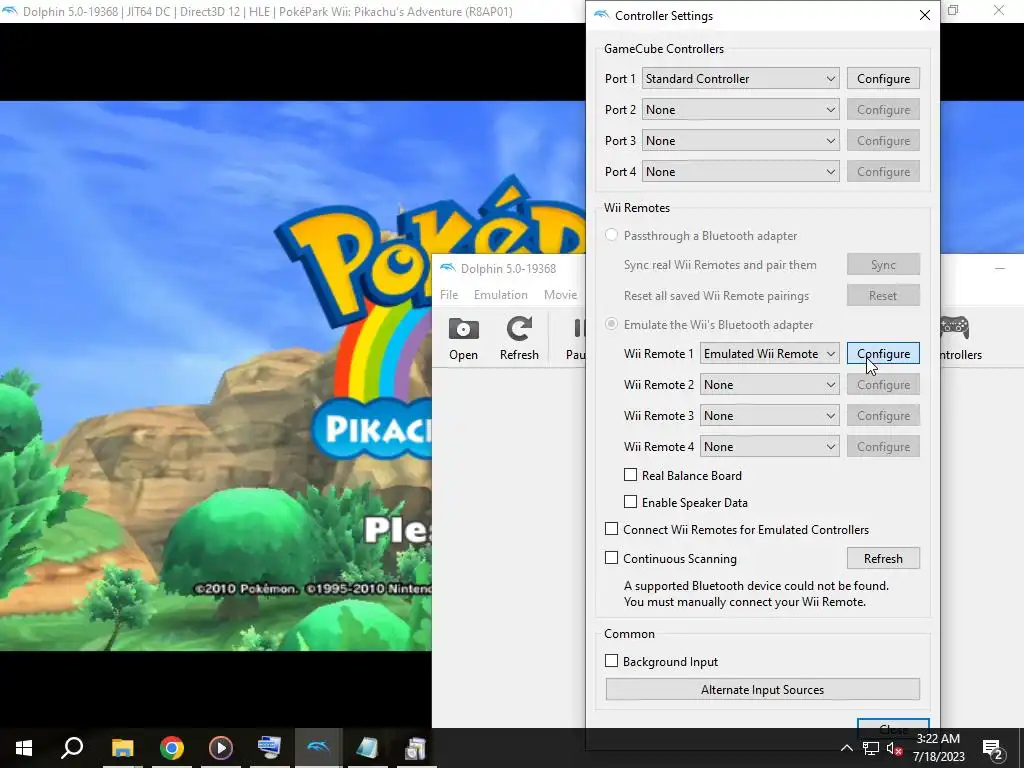Open the Port 2 controller dropdown

741,110
